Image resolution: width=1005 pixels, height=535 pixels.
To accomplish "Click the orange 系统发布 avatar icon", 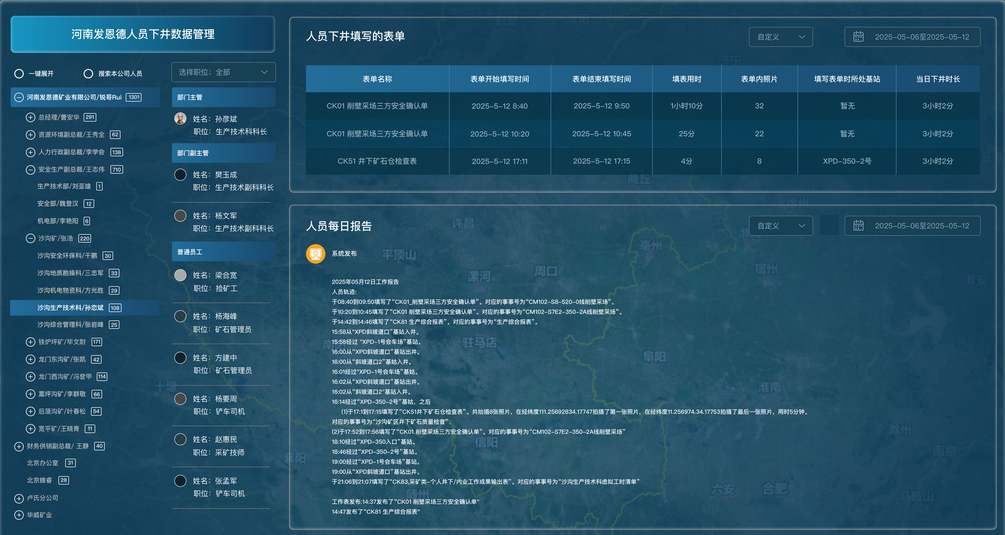I will (x=314, y=254).
